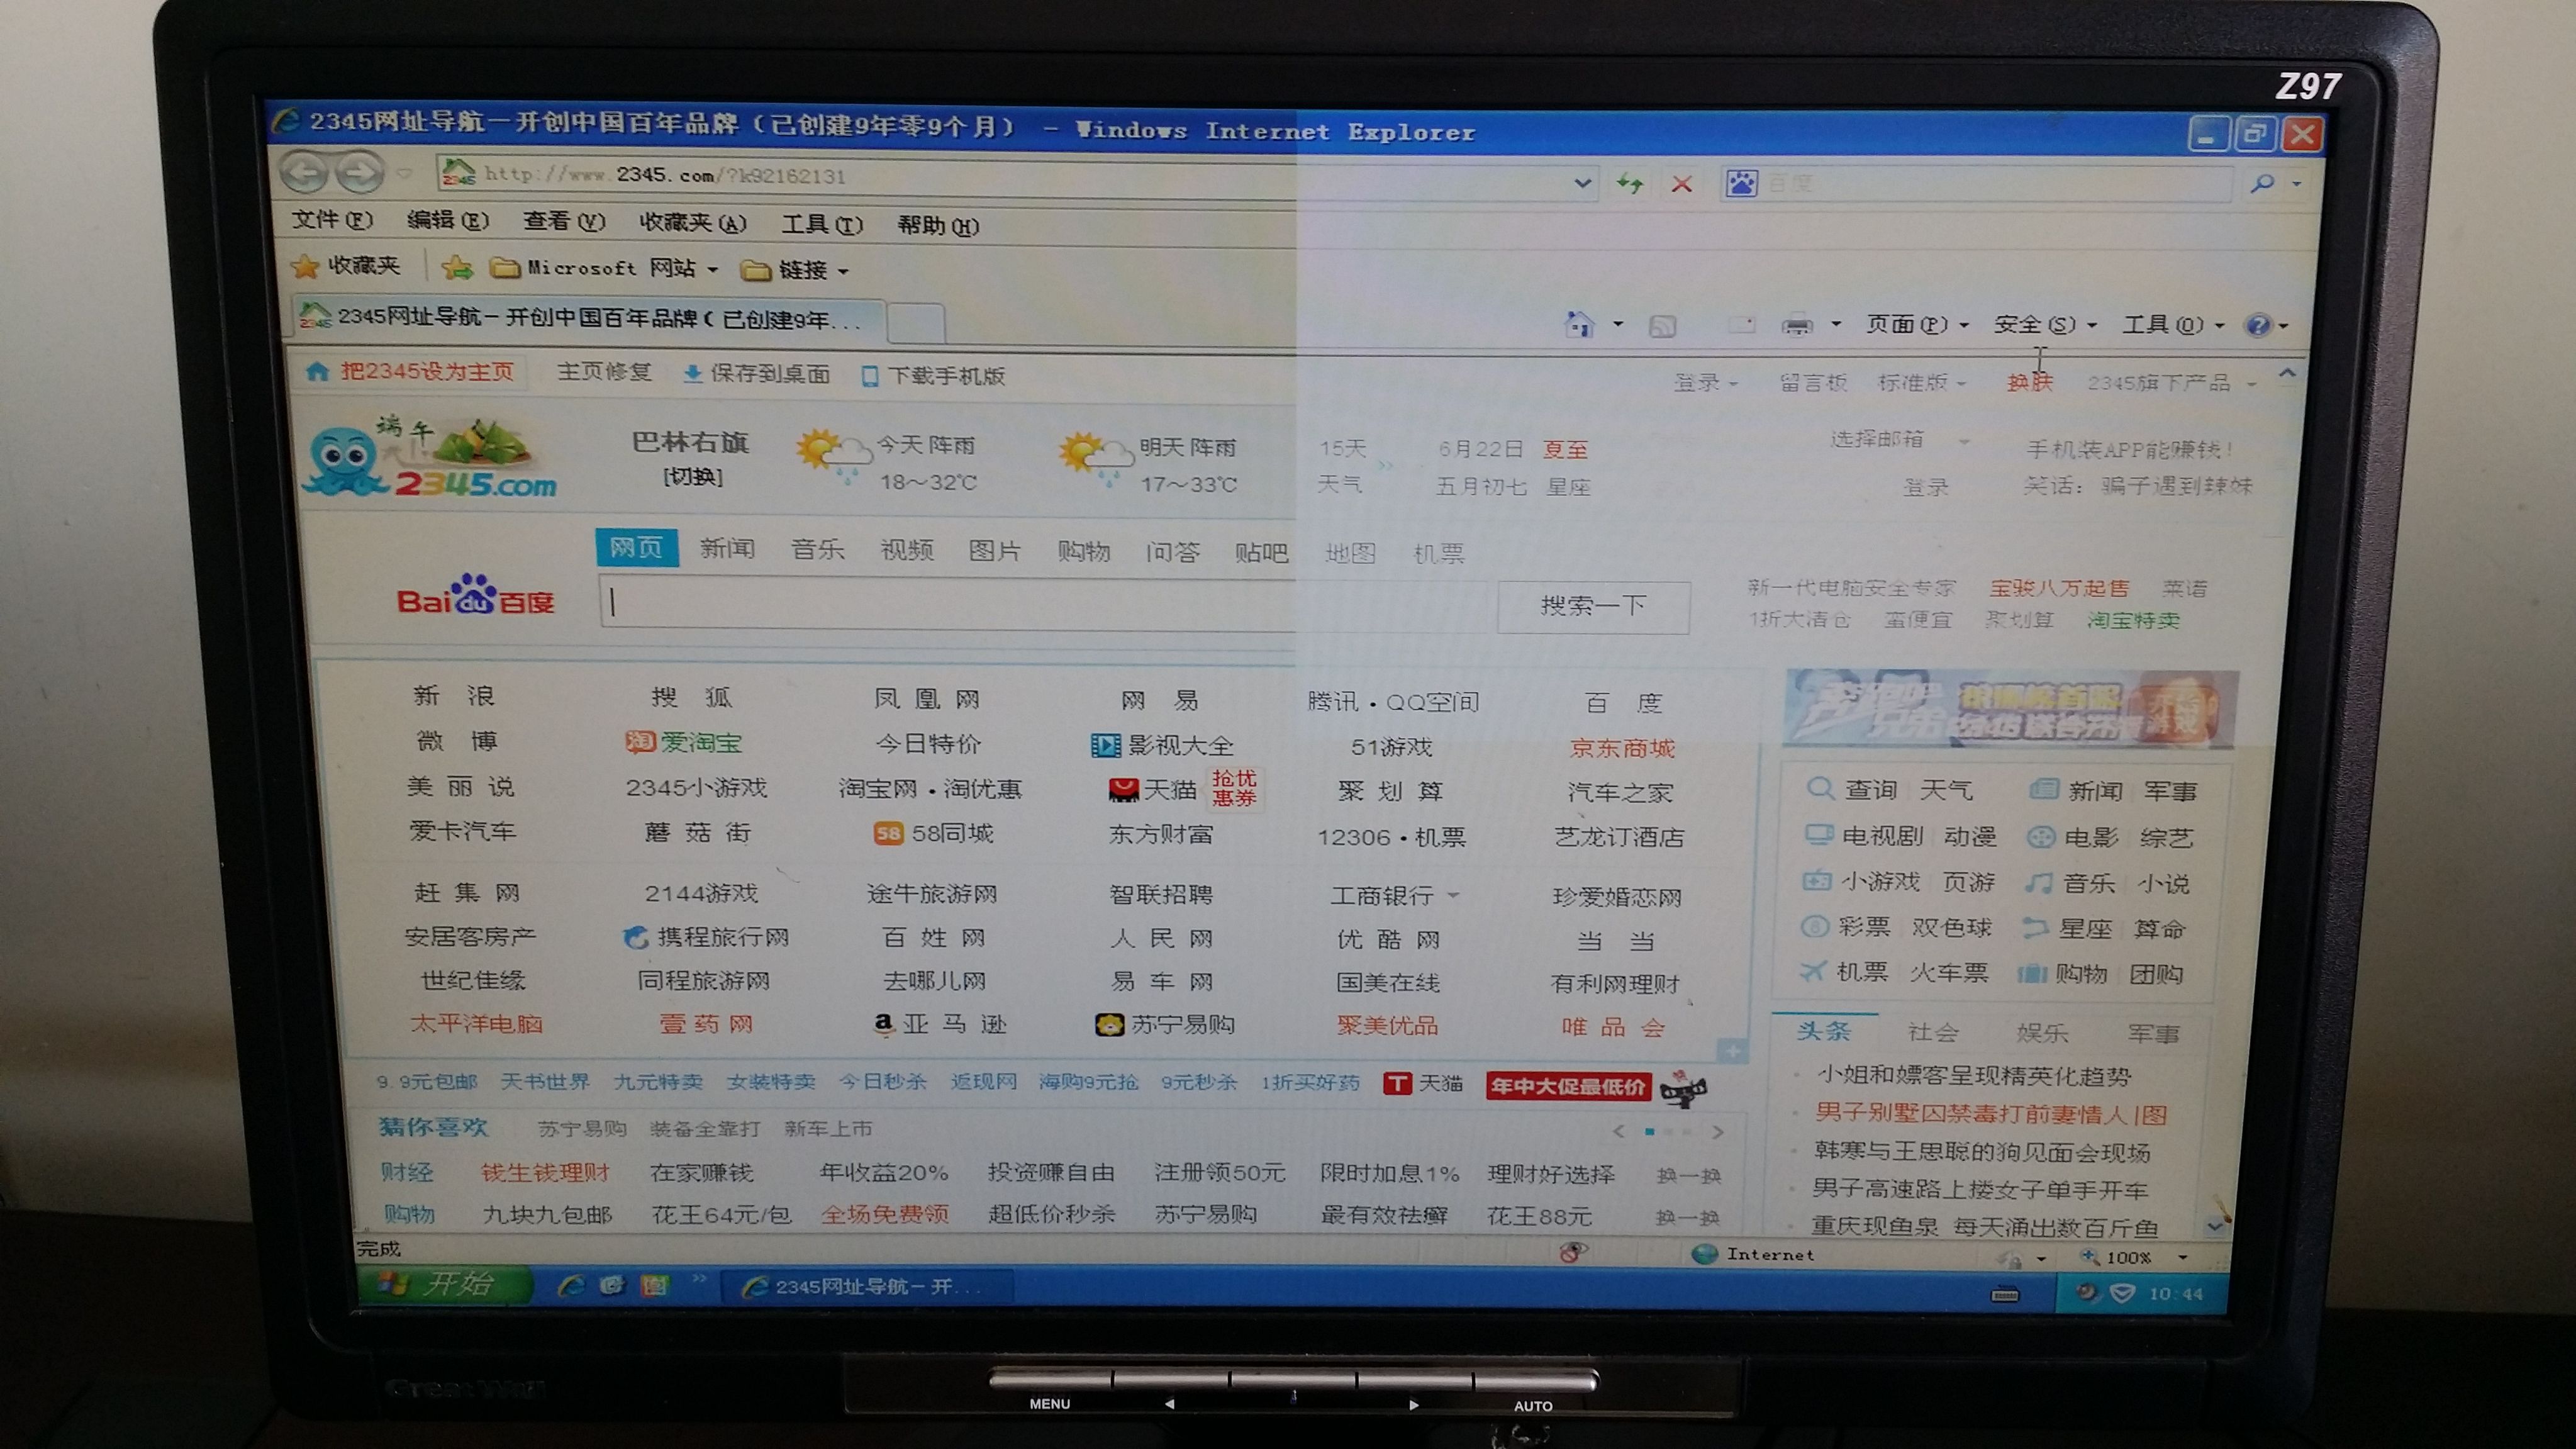Click 把2345设为主页 link
Image resolution: width=2576 pixels, height=1449 pixels.
(x=413, y=371)
